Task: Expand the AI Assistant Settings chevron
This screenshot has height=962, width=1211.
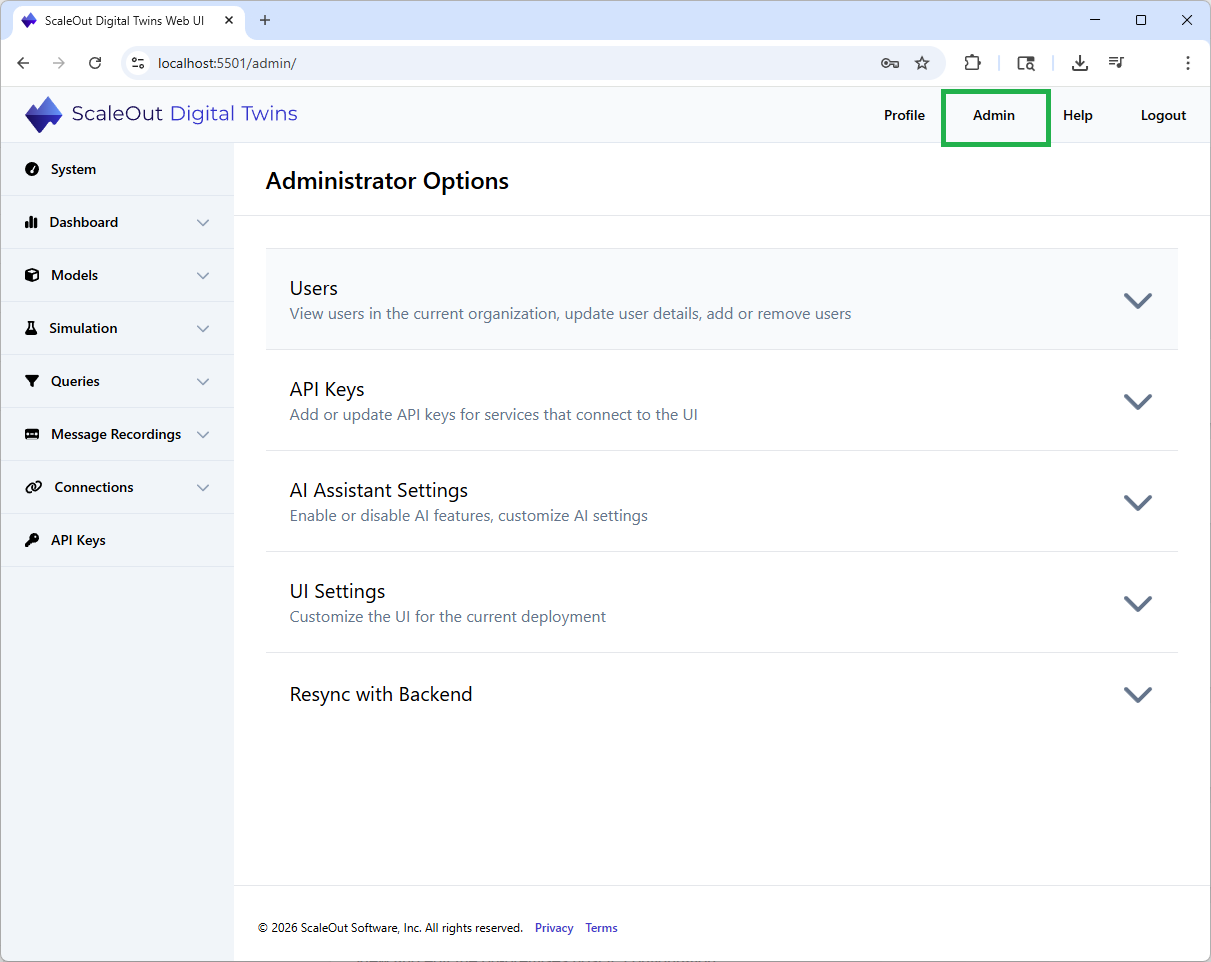Action: point(1138,502)
